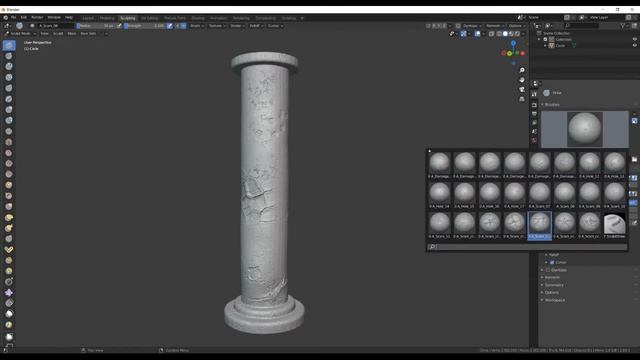
Task: Open the Render properties tab
Action: pos(534,105)
